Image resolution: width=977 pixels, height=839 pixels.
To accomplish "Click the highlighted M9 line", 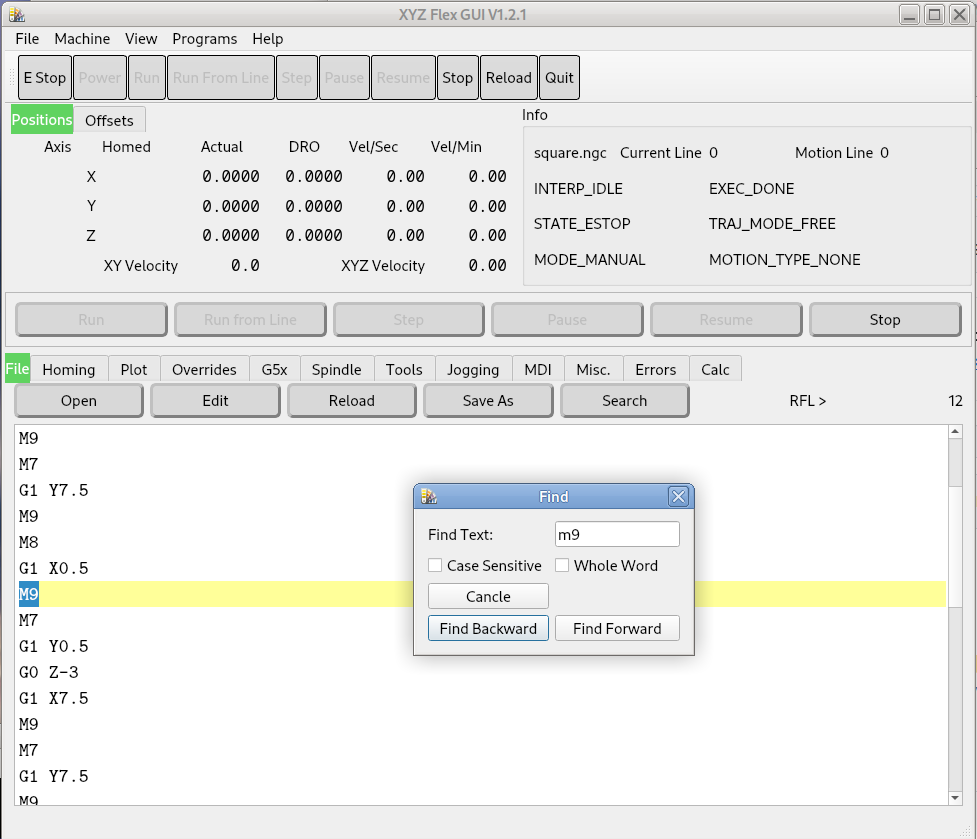I will pos(483,594).
